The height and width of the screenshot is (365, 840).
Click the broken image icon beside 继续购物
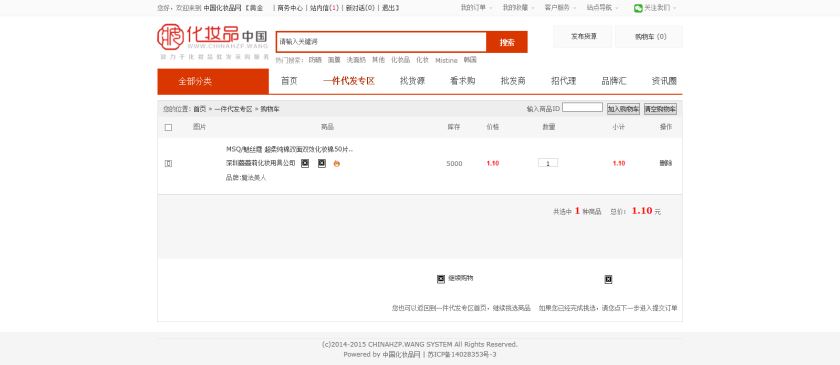click(441, 279)
